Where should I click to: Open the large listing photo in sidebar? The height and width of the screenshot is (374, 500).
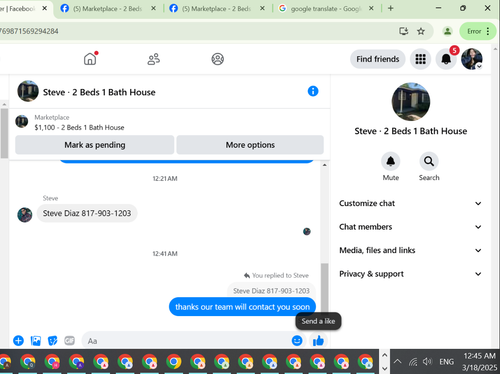pos(411,102)
